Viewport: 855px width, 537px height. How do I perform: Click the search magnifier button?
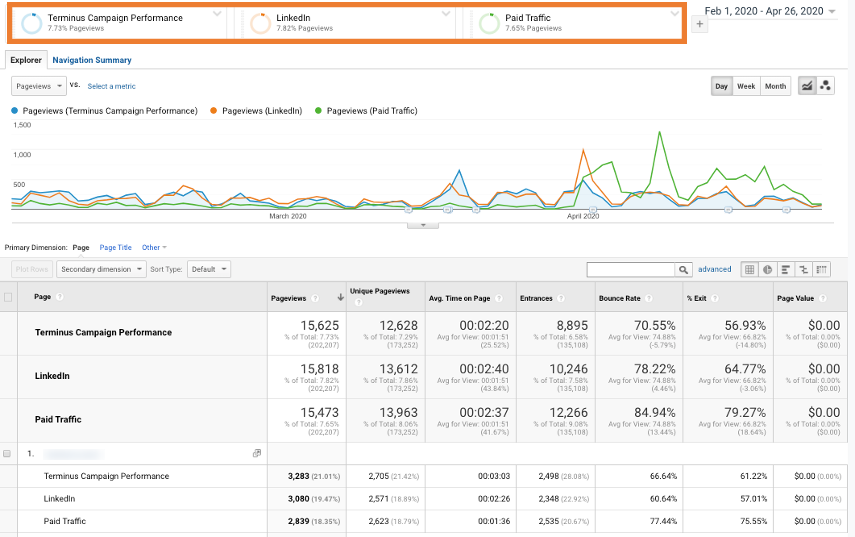683,269
